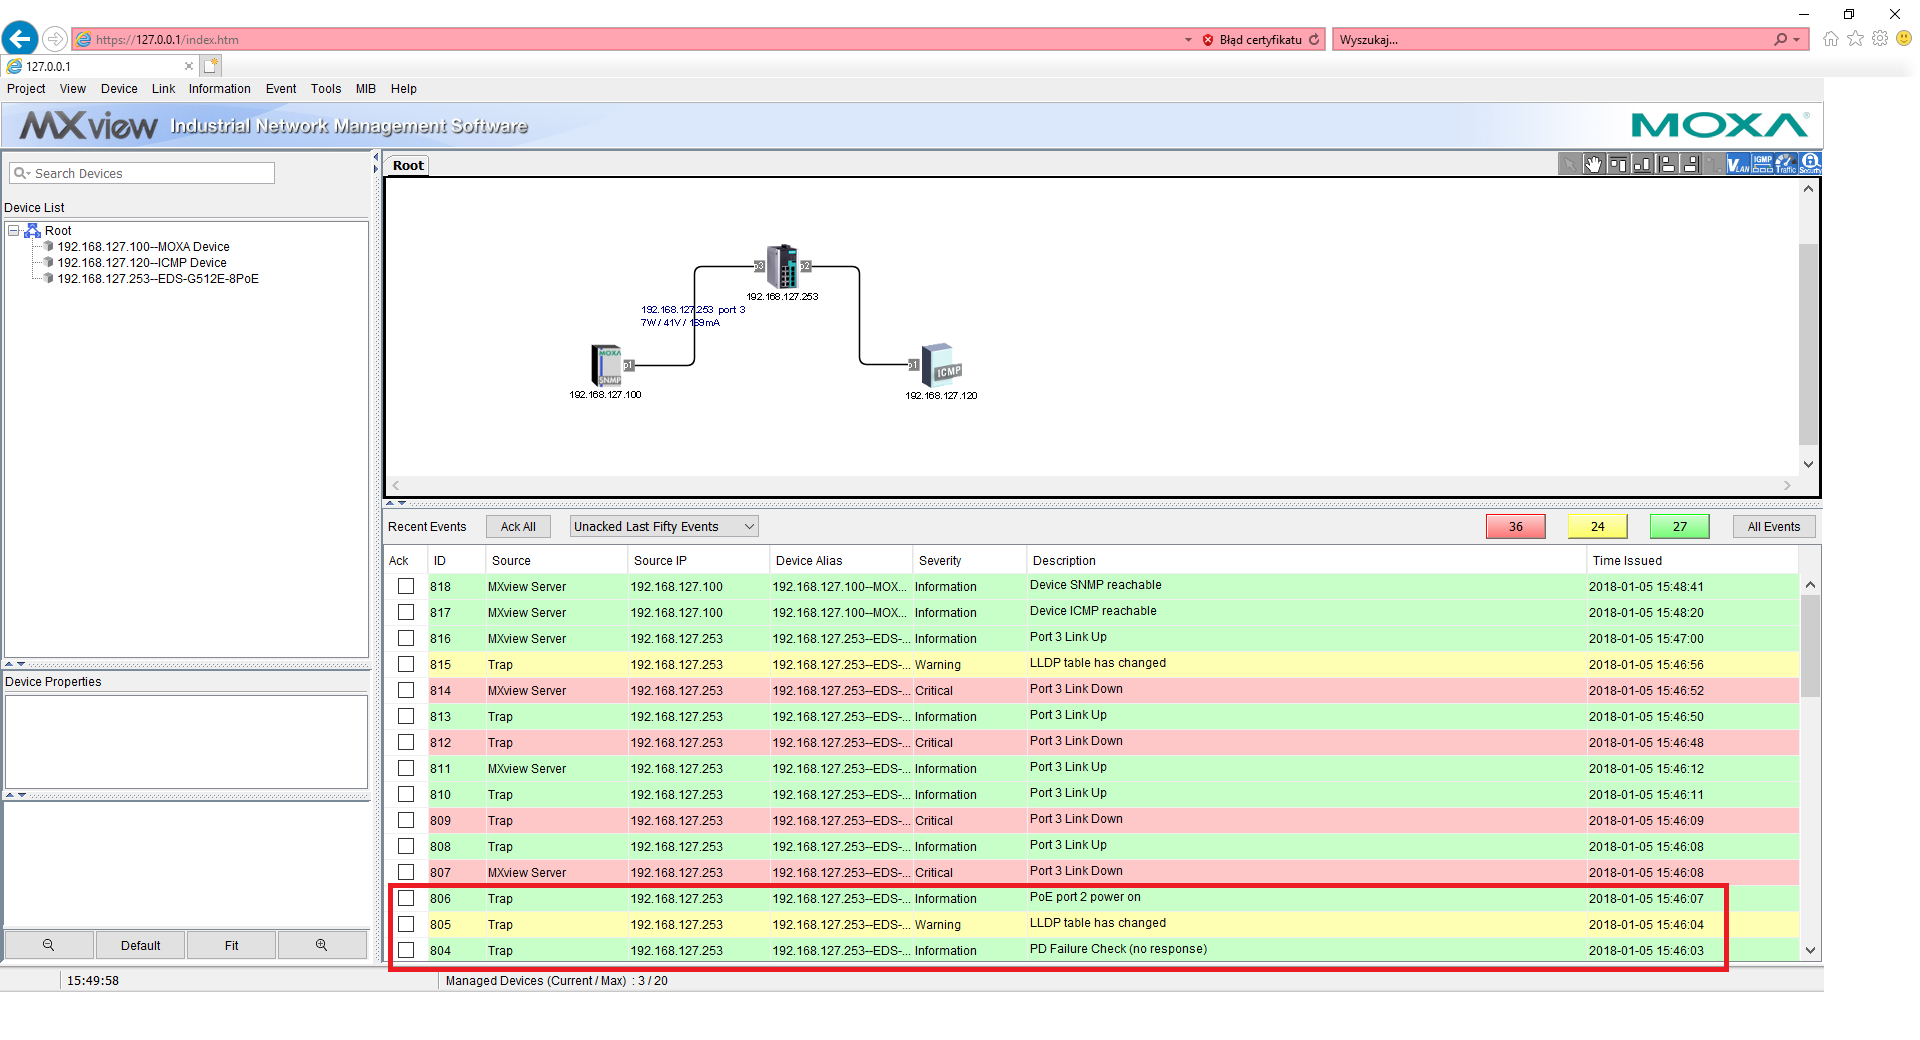Screen dimensions: 1920x1040
Task: Click the certificate error indicator
Action: (1252, 40)
